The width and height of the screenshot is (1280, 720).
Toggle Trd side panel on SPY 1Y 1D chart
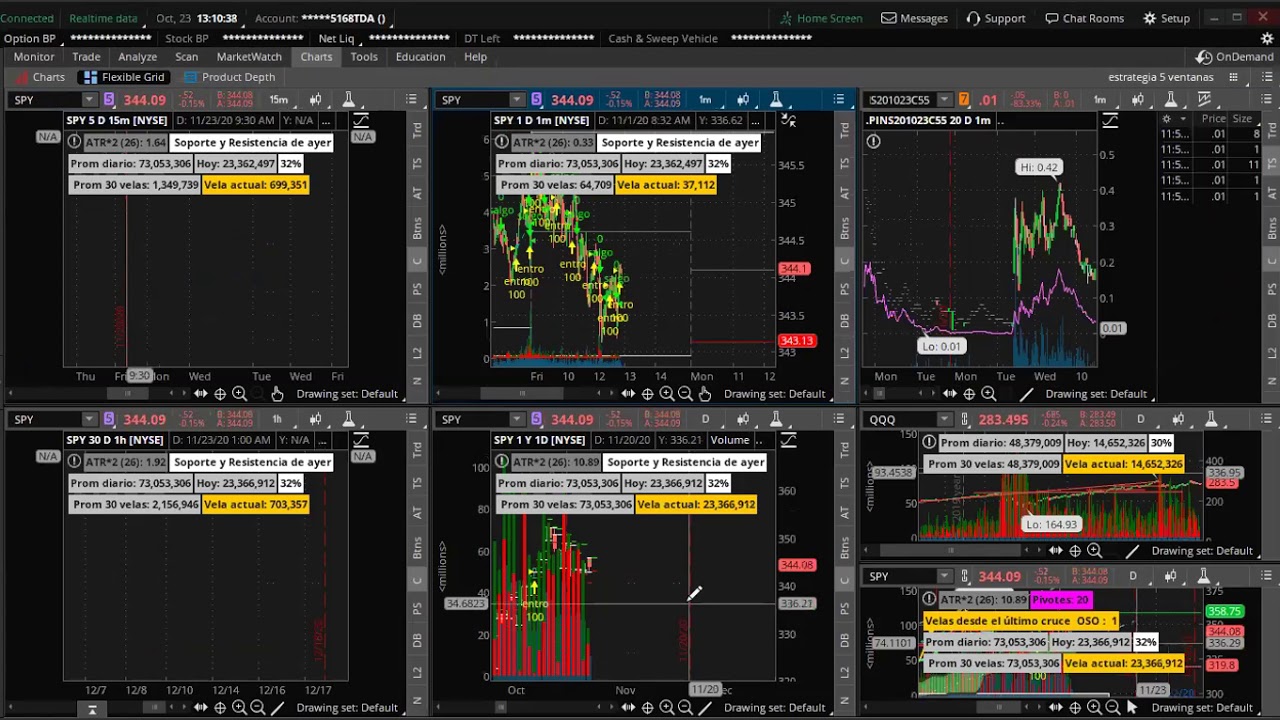pos(845,450)
